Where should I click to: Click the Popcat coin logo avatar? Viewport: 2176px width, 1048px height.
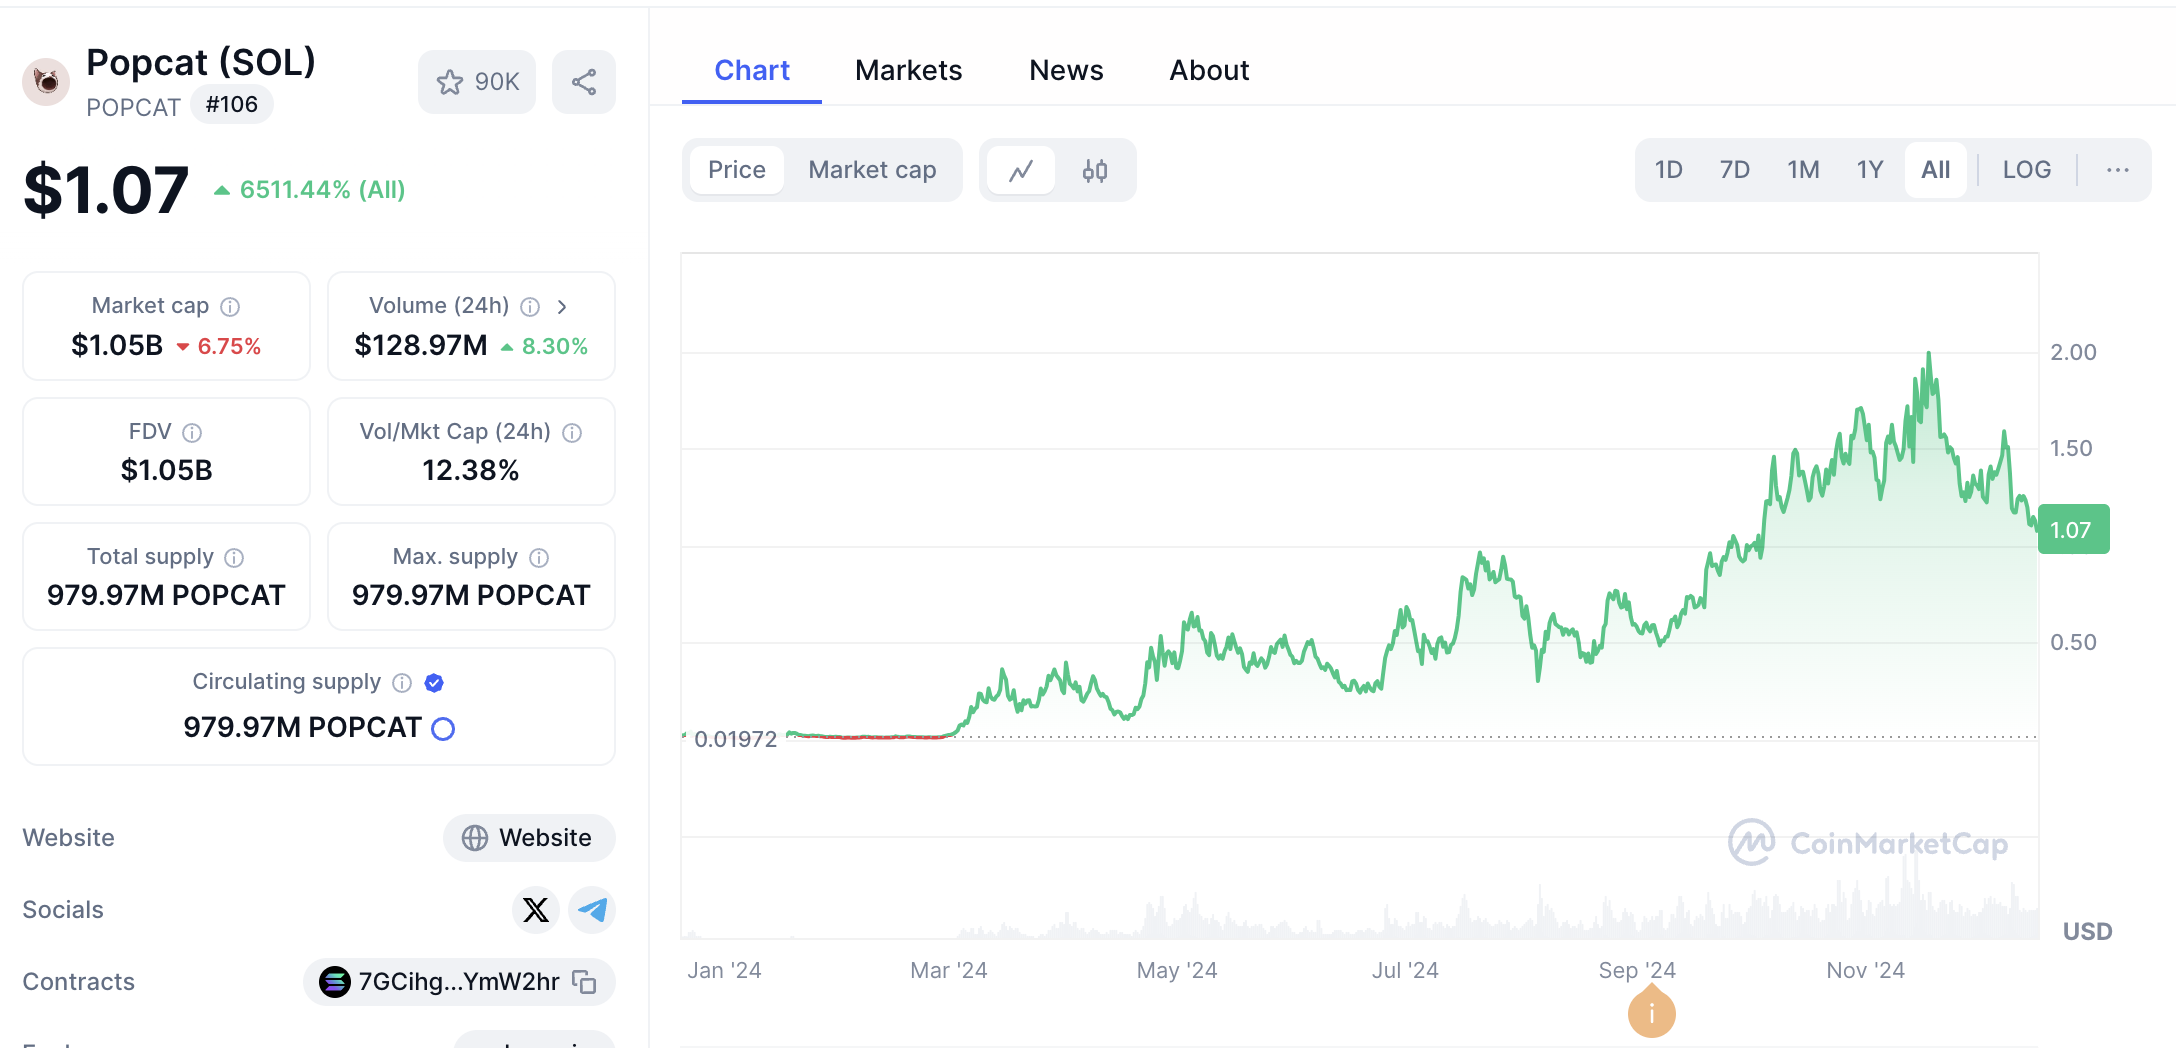pos(46,82)
